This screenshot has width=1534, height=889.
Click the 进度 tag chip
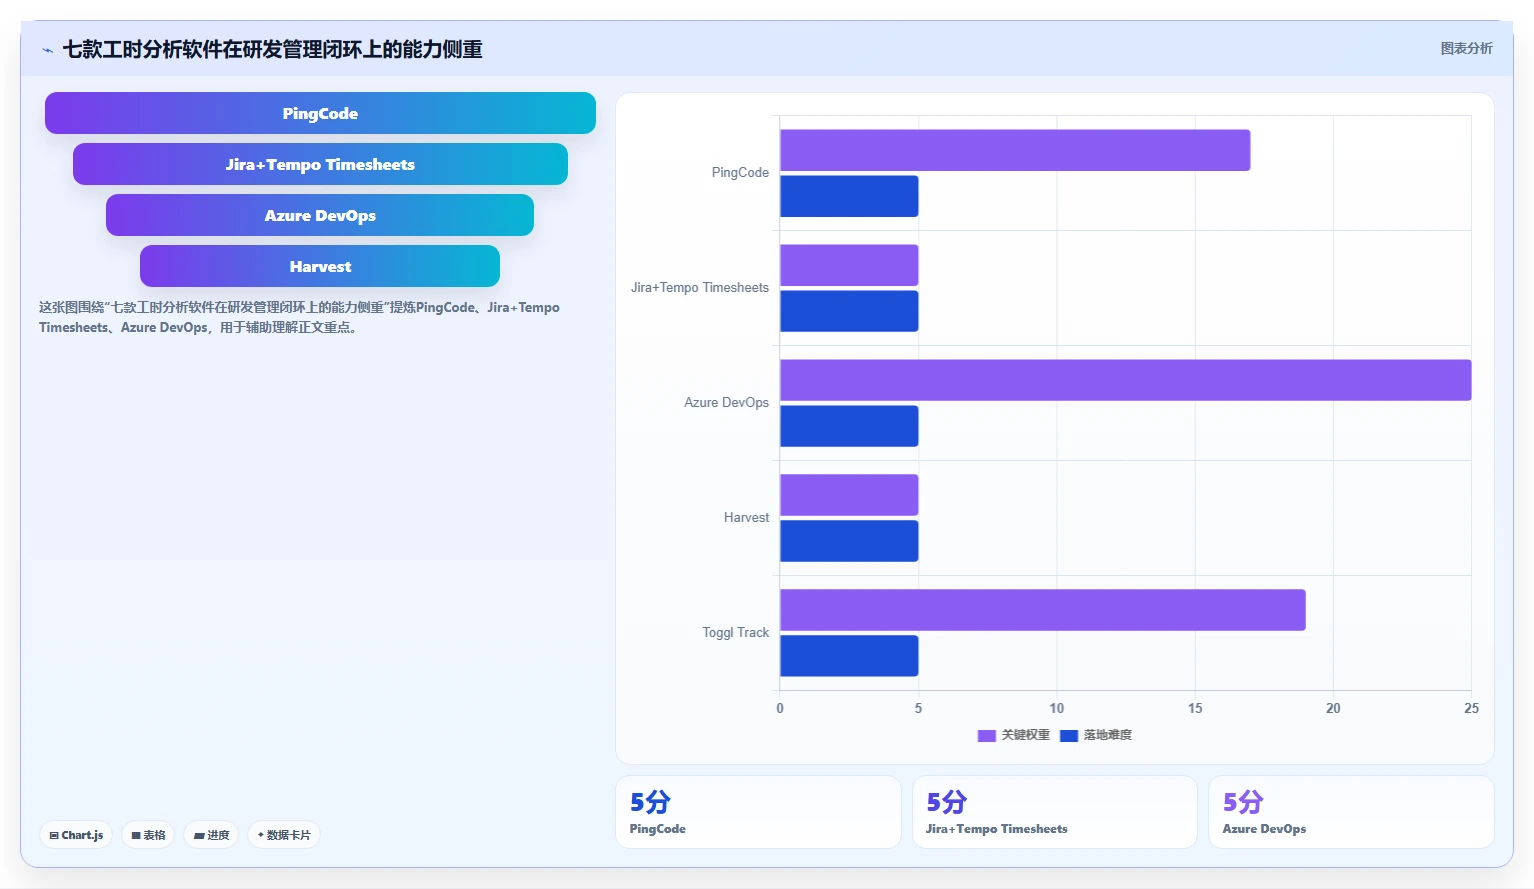(211, 835)
